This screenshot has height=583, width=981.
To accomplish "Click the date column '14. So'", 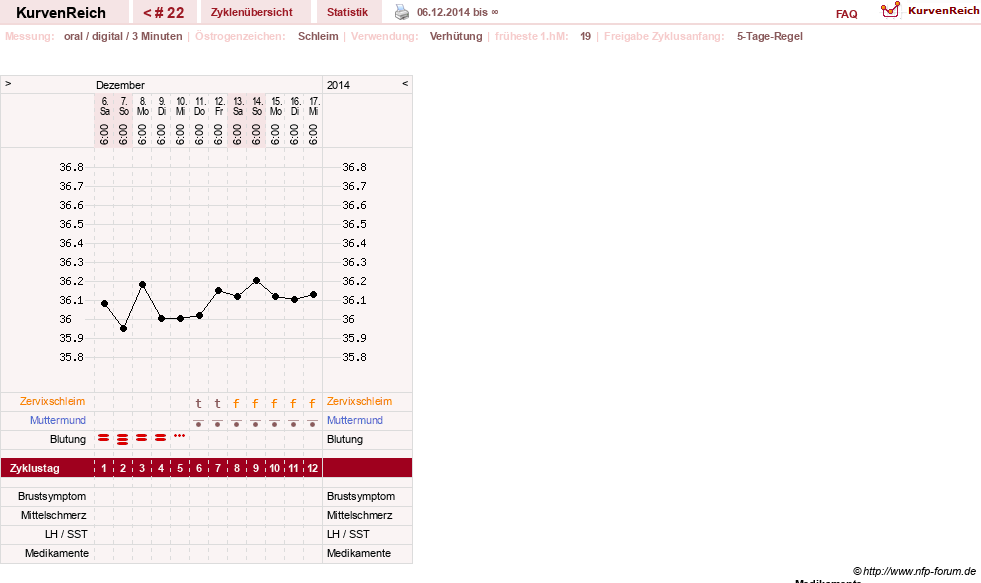I will 257,106.
